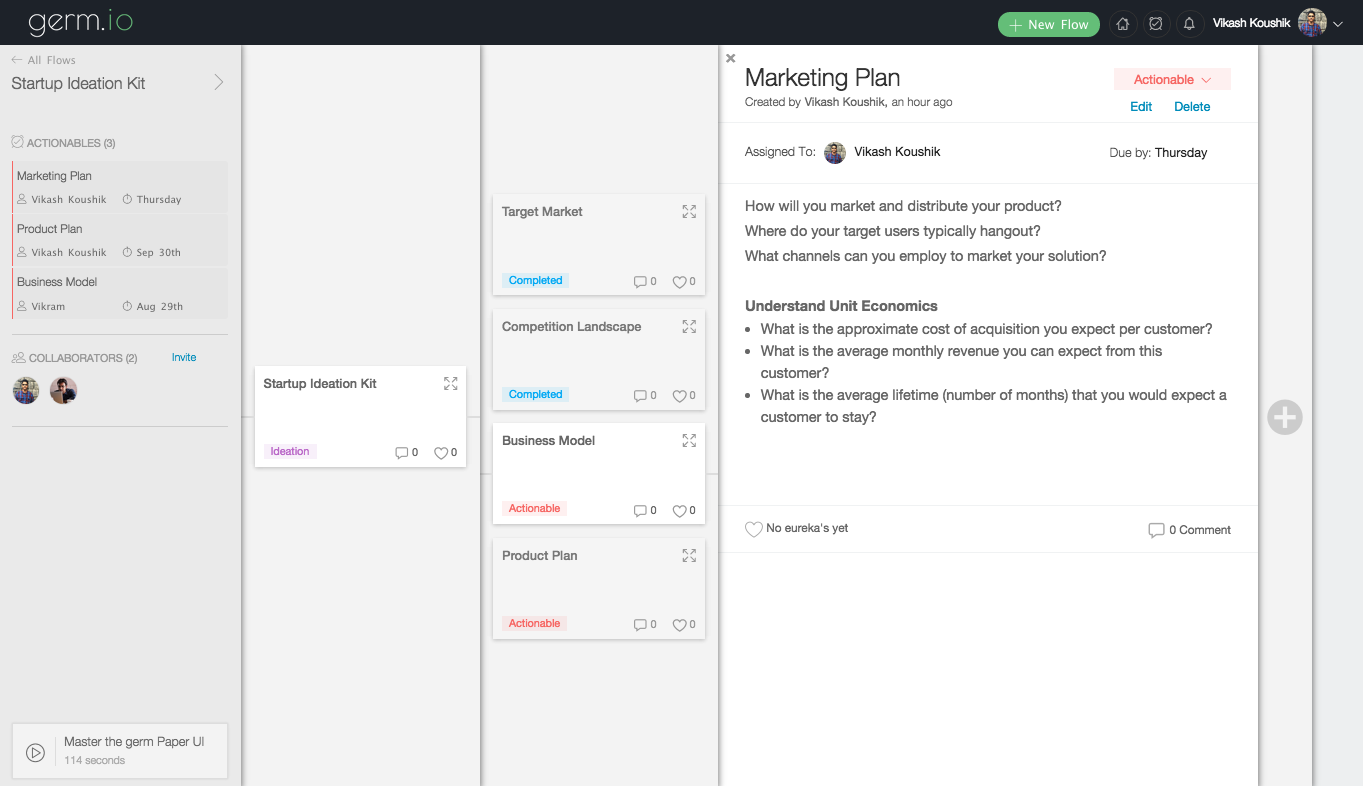Toggle eureka heart on Marketing Plan

754,529
